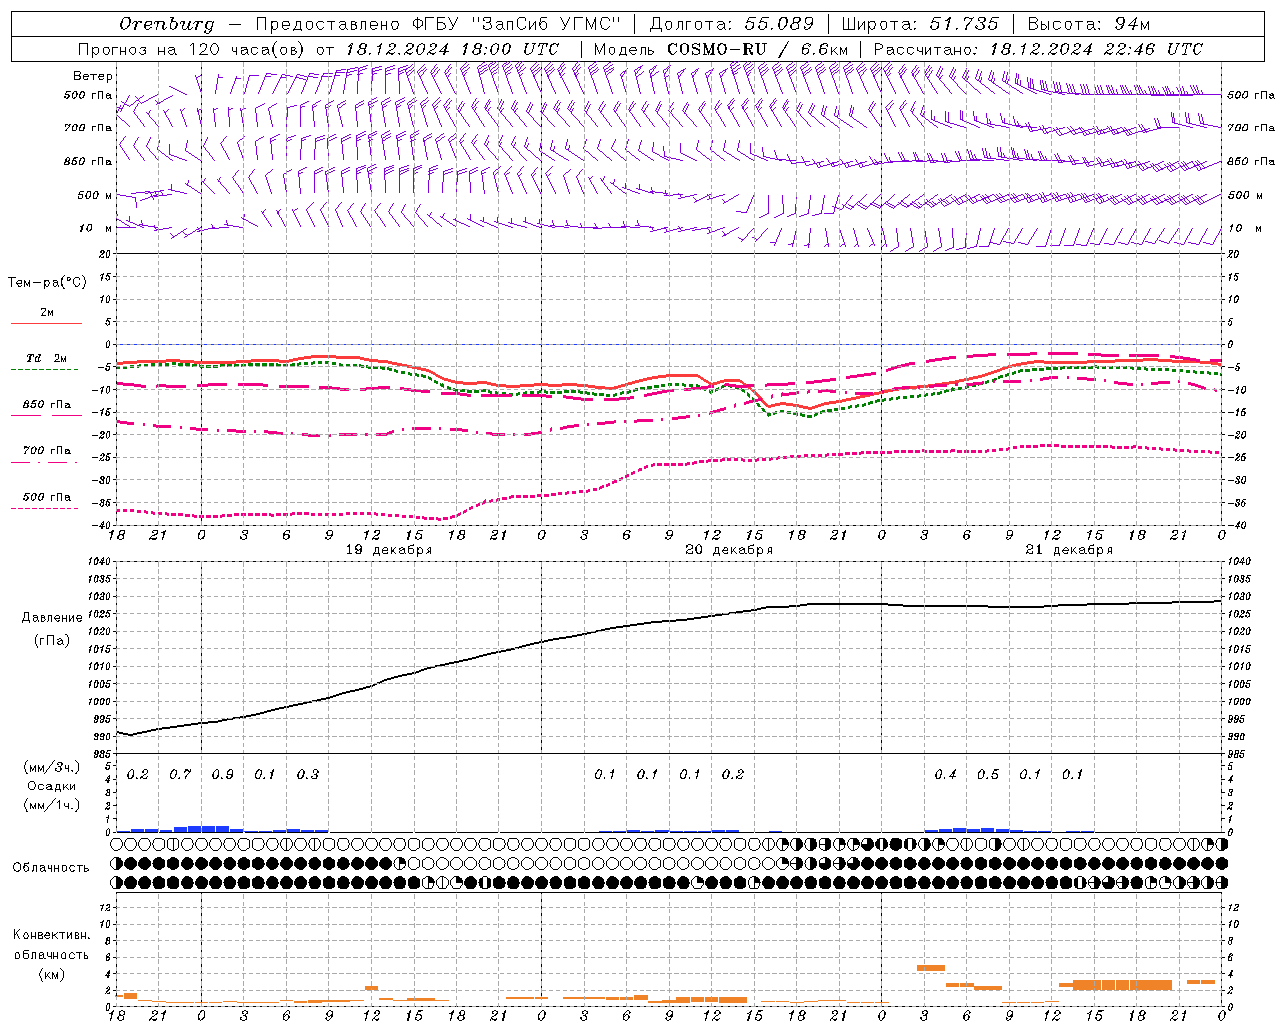Screen dimensions: 1280x1024
Task: Click the 'Осадки' precipitation label
Action: (52, 786)
